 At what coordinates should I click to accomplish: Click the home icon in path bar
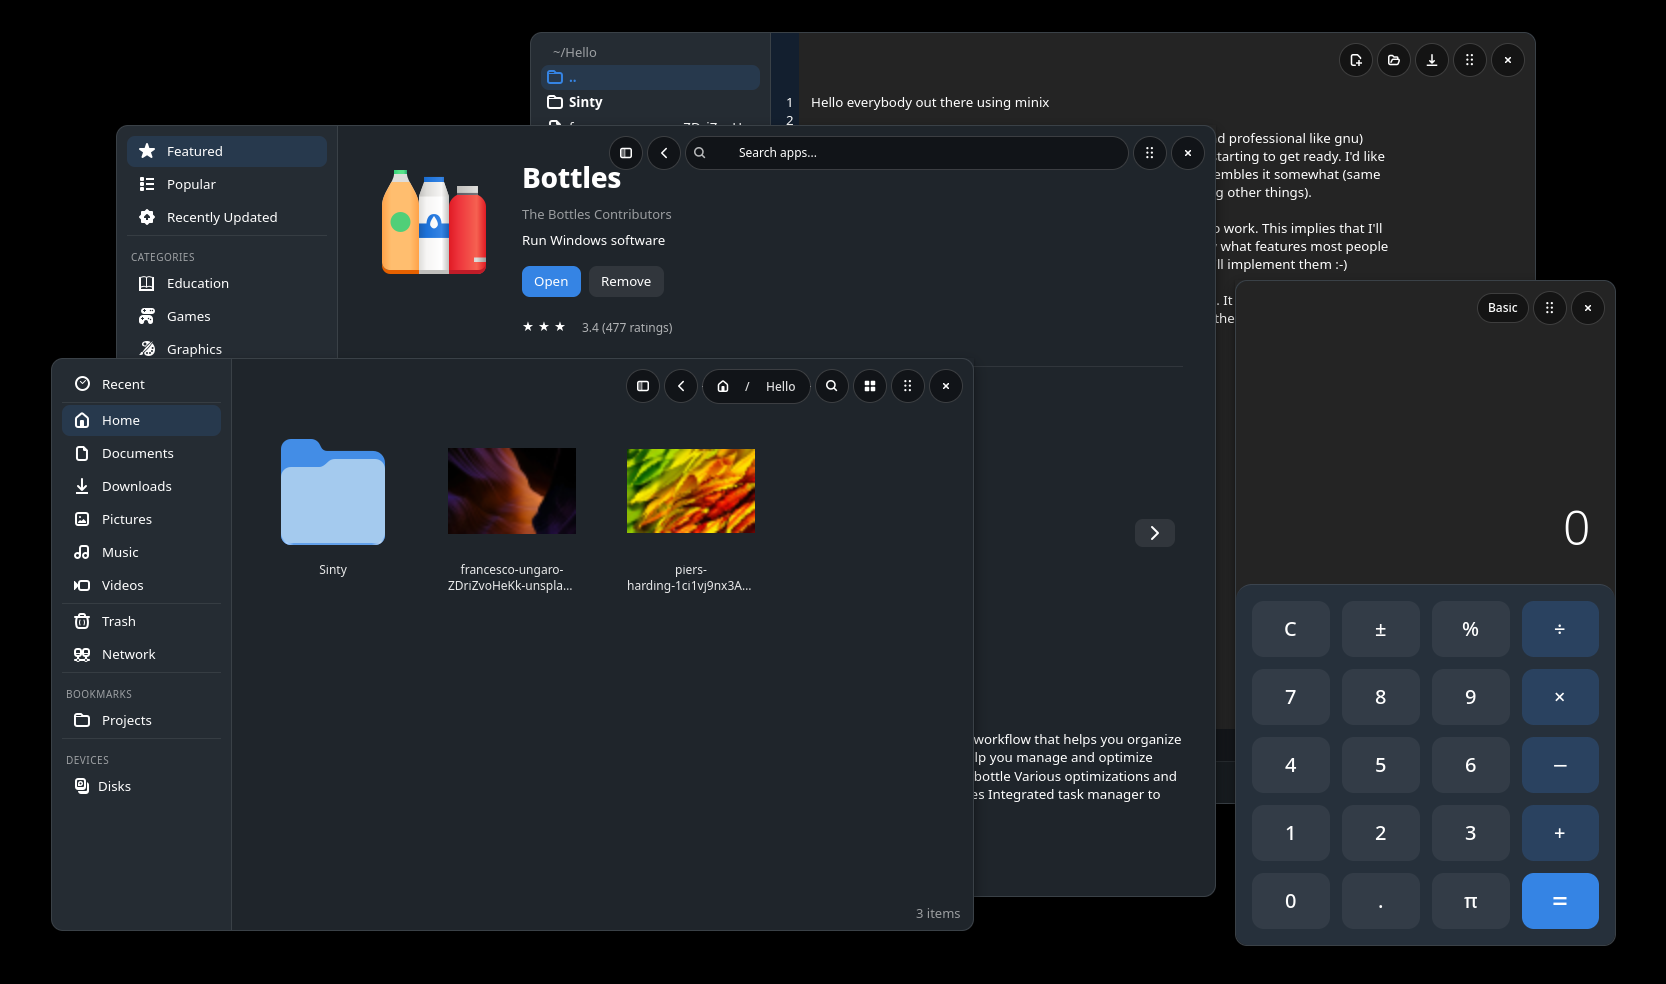723,386
